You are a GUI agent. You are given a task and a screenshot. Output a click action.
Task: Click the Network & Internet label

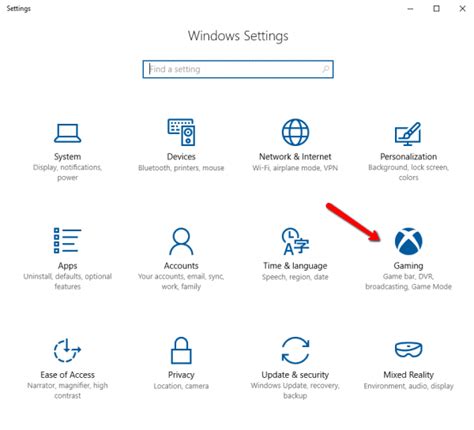pos(295,157)
